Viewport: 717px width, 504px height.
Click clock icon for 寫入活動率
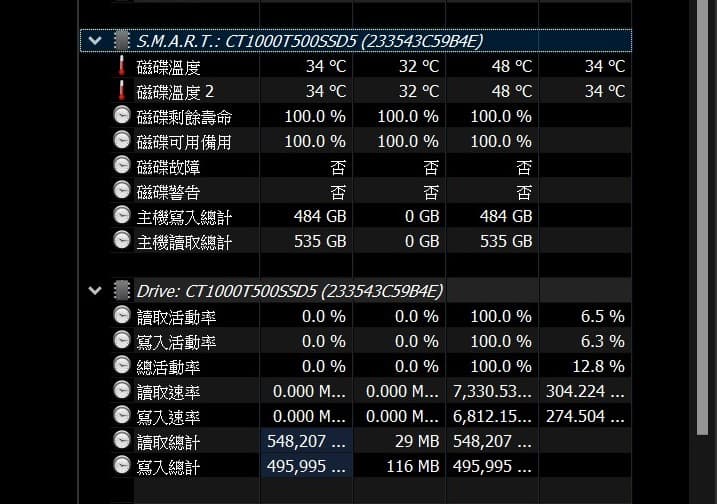coord(122,340)
